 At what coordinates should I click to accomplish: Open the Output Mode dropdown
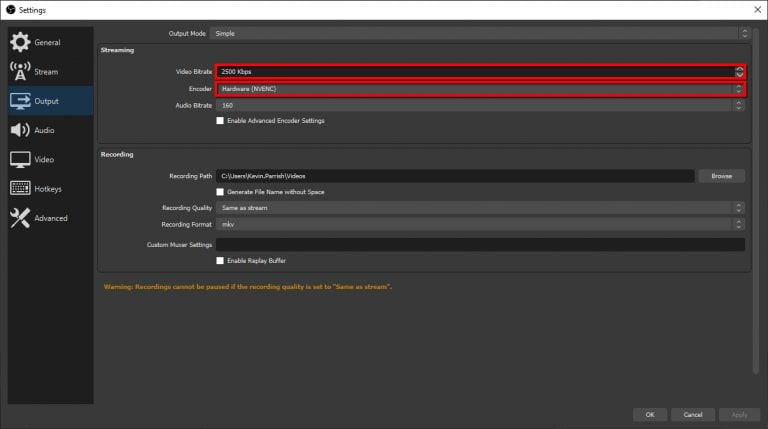(x=480, y=33)
